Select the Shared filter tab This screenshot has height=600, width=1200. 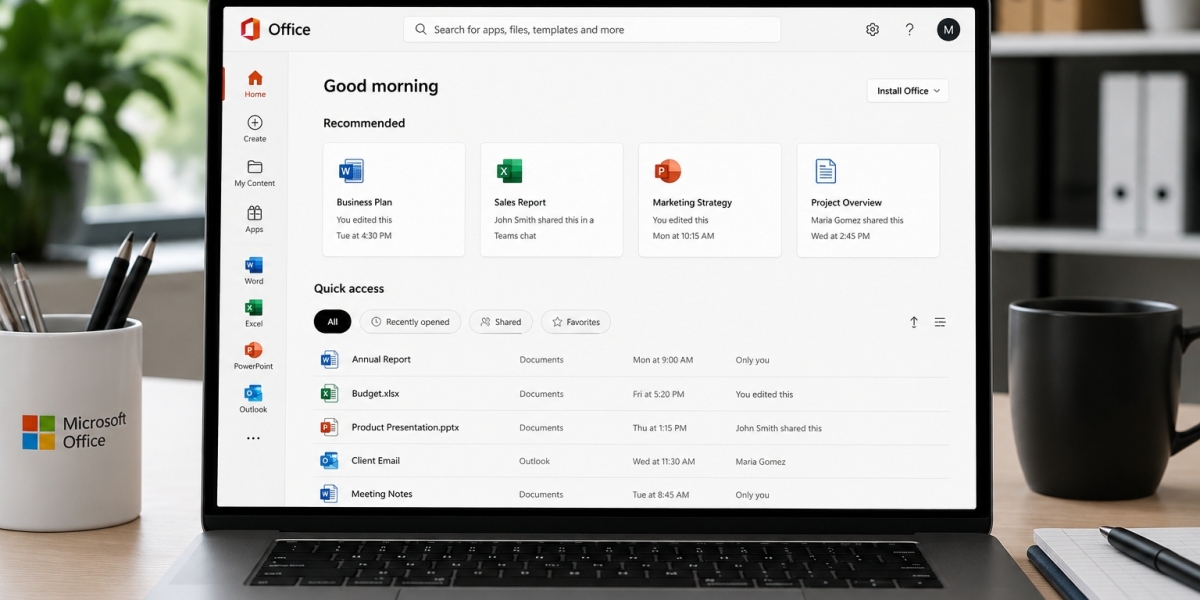[501, 322]
